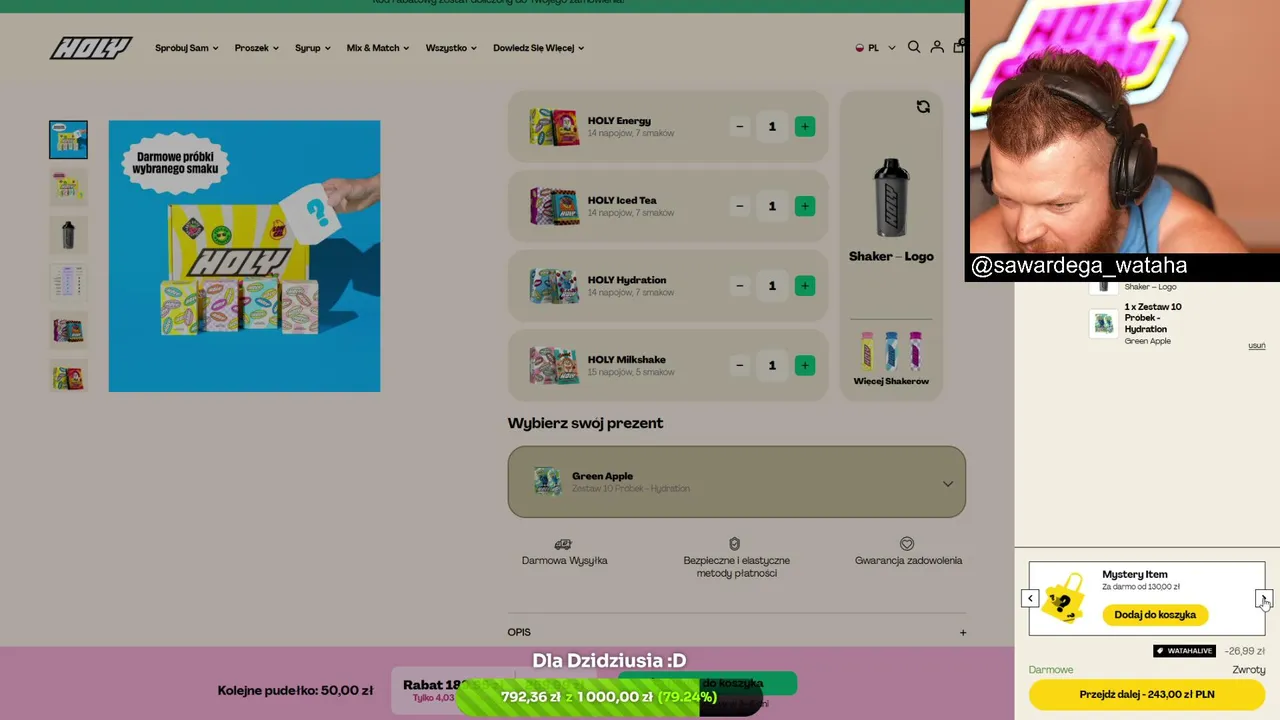Open the Dowiedz Się Więcej menu
This screenshot has width=1280, height=720.
tap(538, 48)
